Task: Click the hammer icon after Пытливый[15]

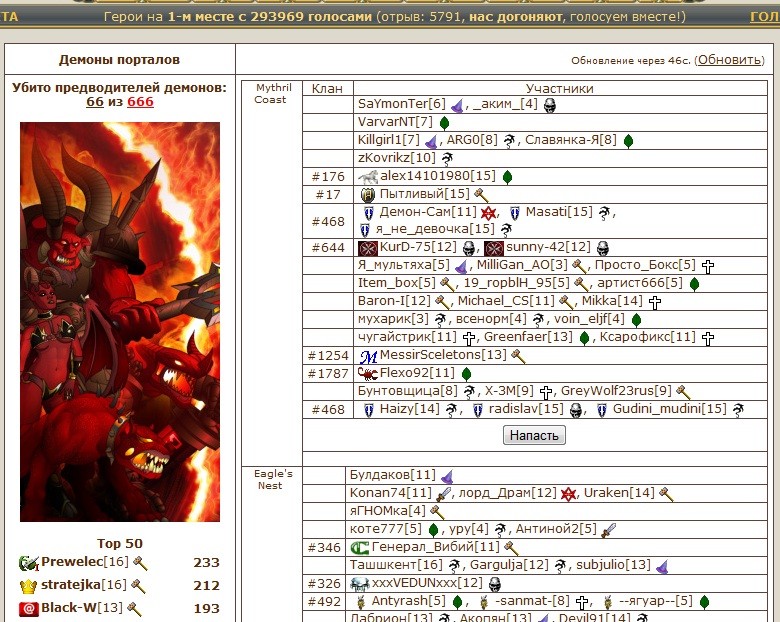Action: [481, 195]
